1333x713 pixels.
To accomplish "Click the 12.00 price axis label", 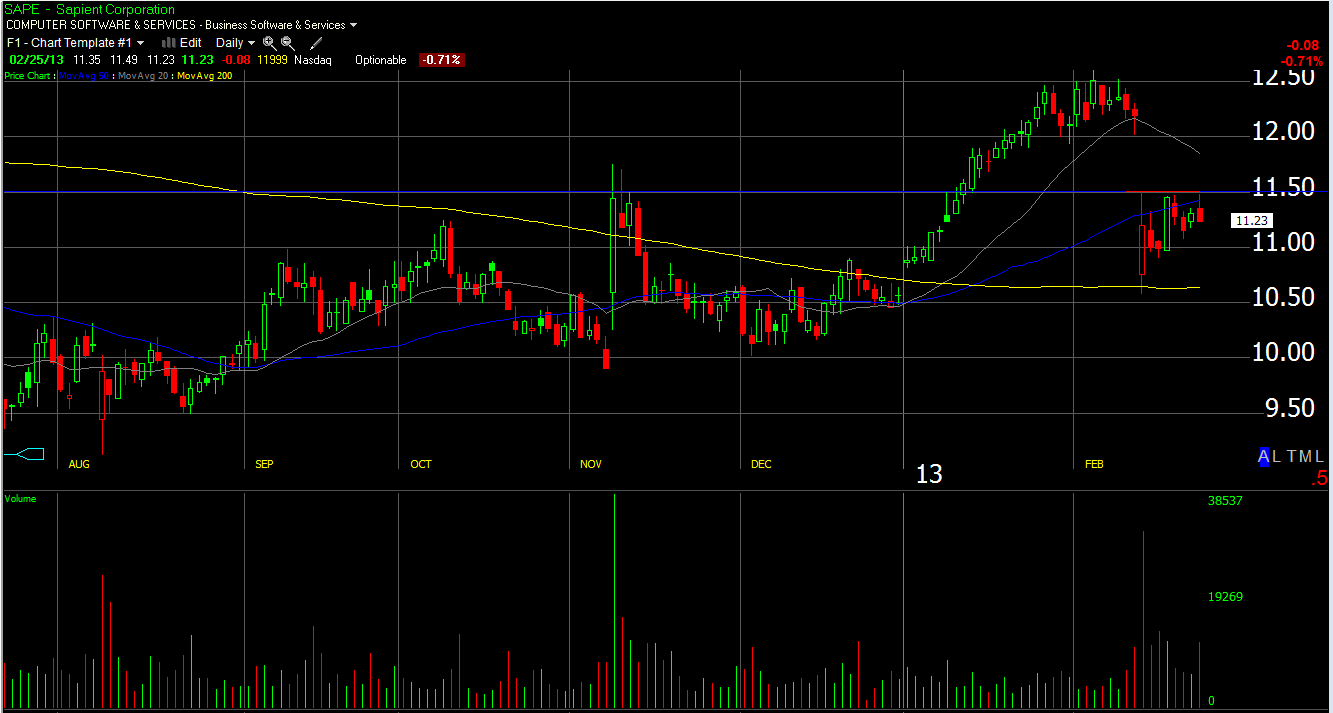I will click(x=1284, y=132).
